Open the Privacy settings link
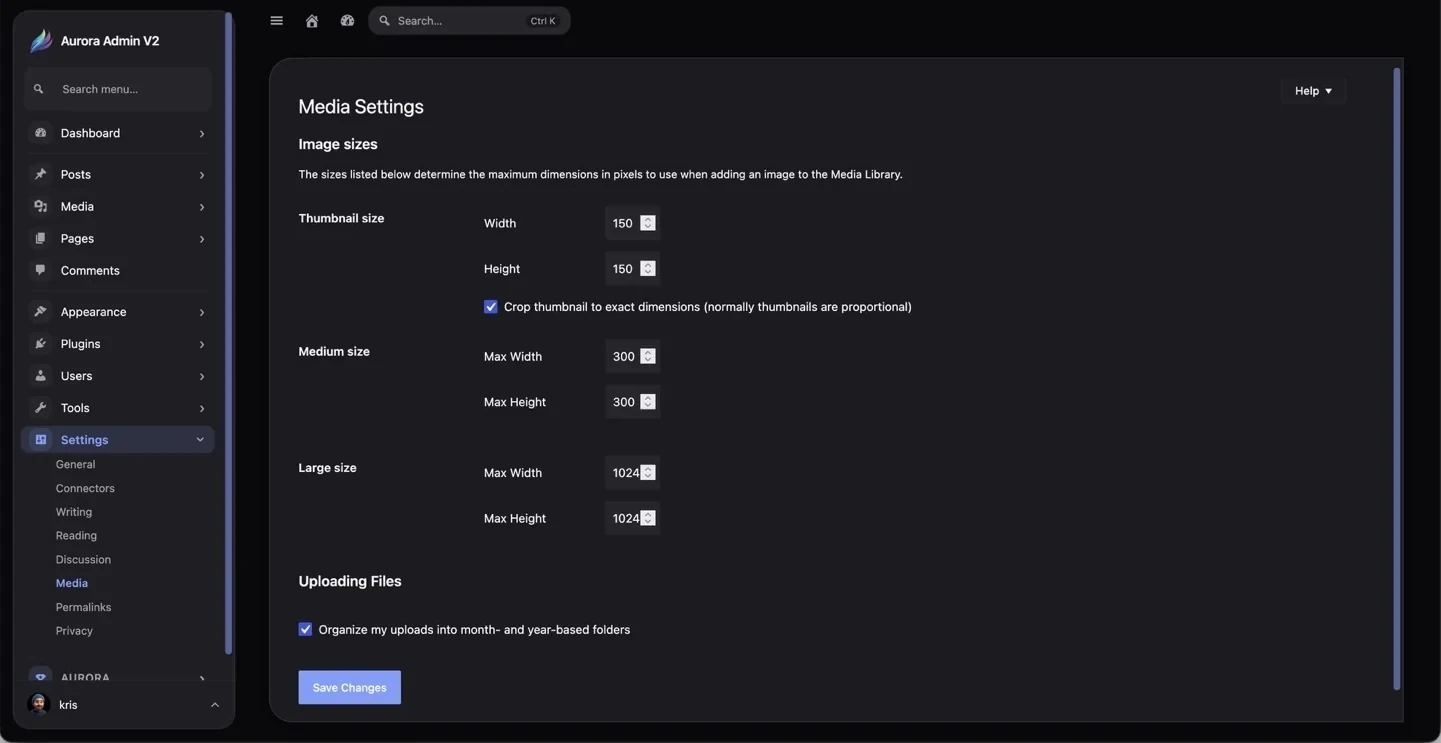This screenshot has height=743, width=1441. (74, 631)
